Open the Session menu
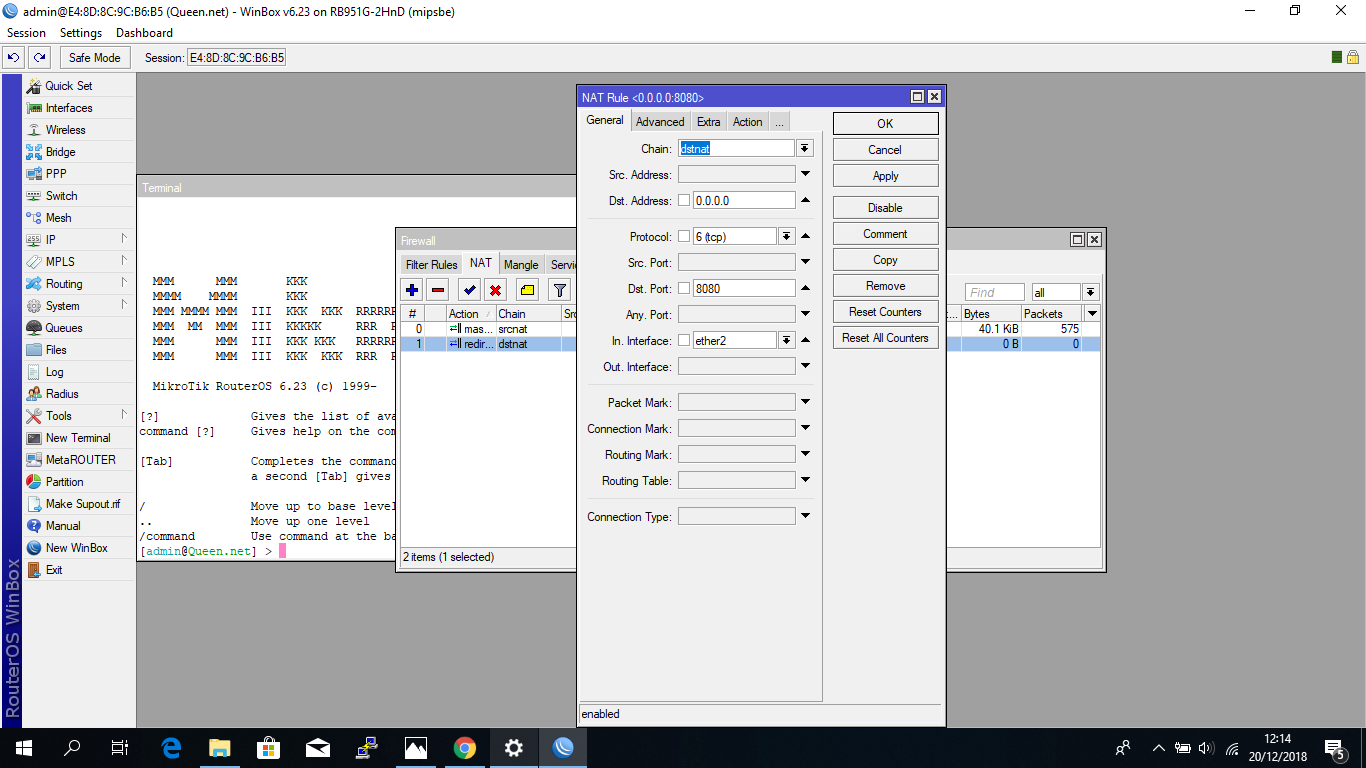 [x=26, y=33]
